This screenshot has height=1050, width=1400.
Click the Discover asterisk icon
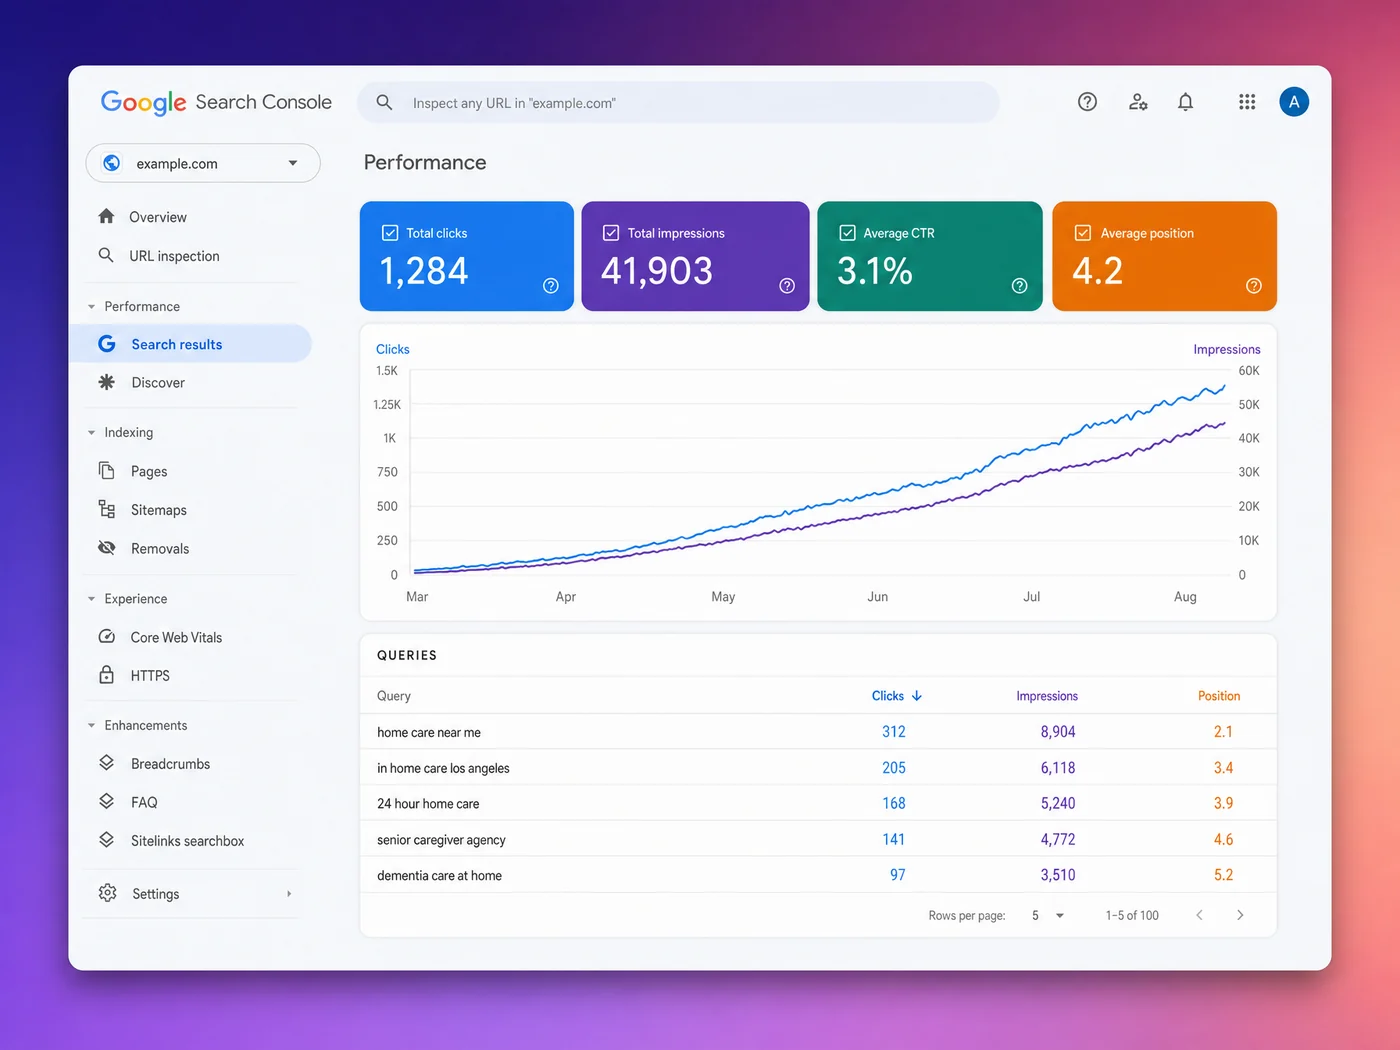[107, 382]
